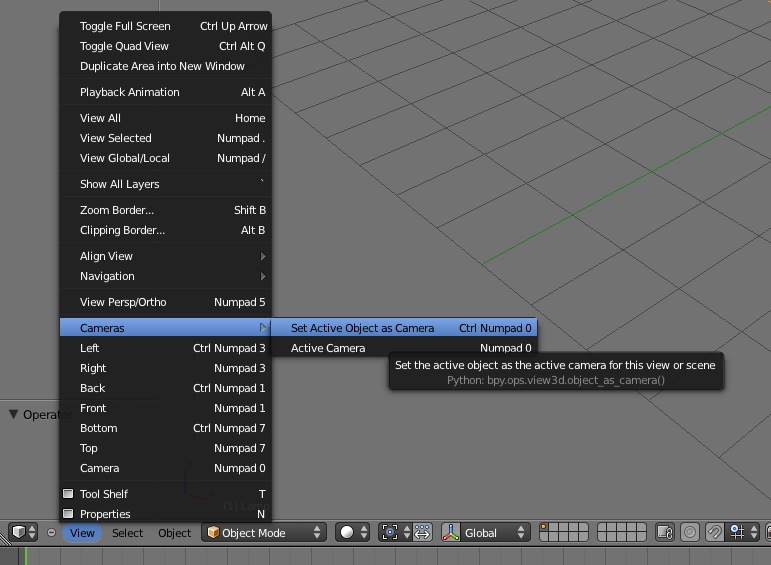
Task: Expand the Navigation submenu
Action: 166,276
